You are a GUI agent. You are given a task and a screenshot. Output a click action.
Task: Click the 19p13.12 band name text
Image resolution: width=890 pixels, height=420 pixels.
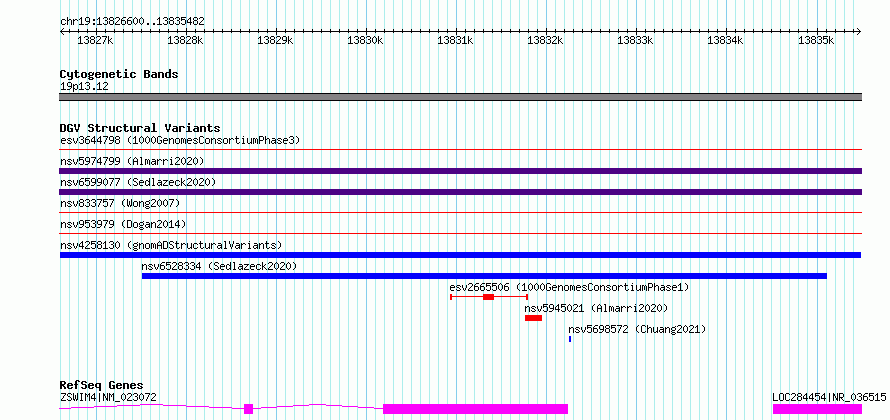pos(84,87)
